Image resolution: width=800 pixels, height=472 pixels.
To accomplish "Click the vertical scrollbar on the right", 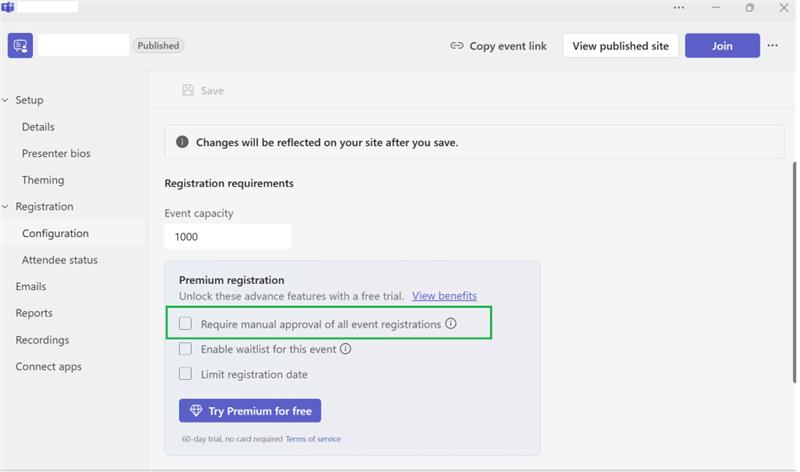I will point(794,272).
